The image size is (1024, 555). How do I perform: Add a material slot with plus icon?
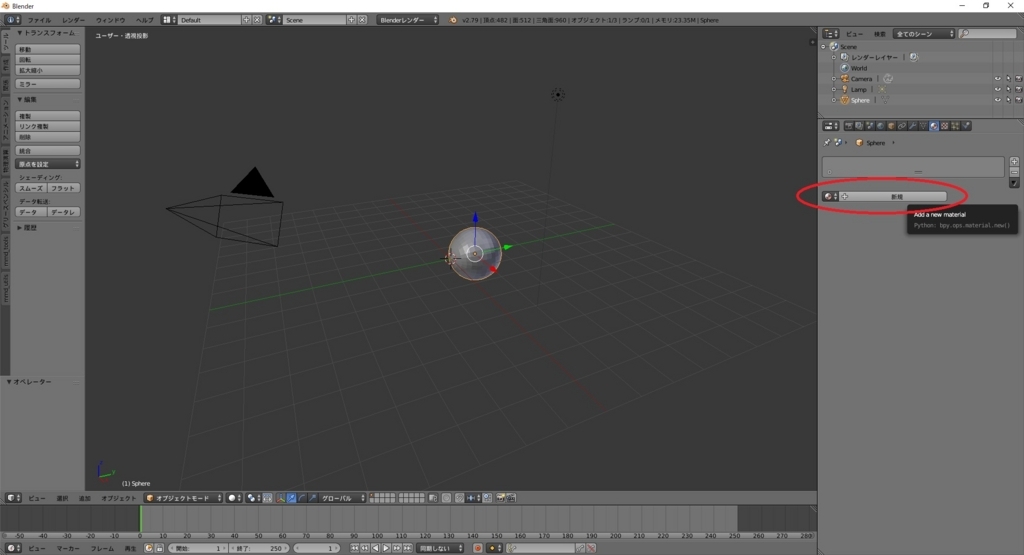(x=1014, y=161)
